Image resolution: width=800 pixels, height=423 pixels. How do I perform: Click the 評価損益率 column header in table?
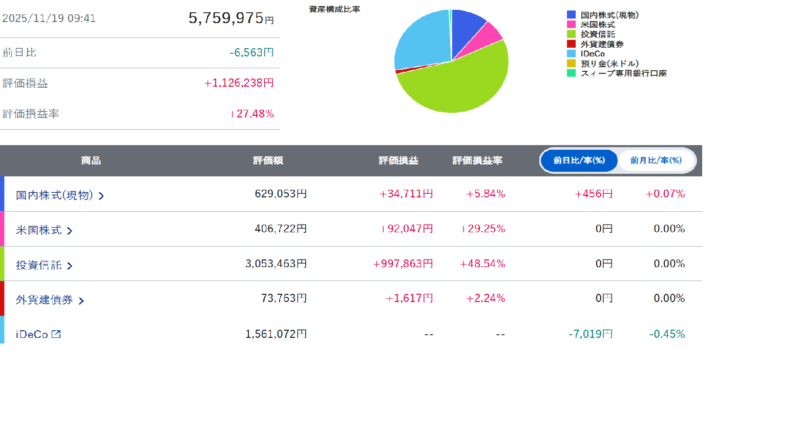[x=477, y=161]
